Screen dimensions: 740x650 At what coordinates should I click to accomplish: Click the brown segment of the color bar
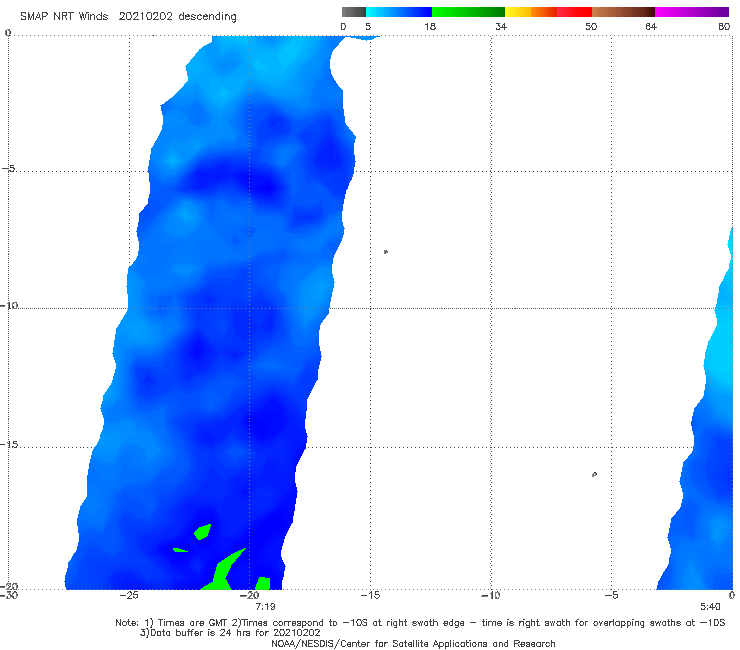point(623,12)
